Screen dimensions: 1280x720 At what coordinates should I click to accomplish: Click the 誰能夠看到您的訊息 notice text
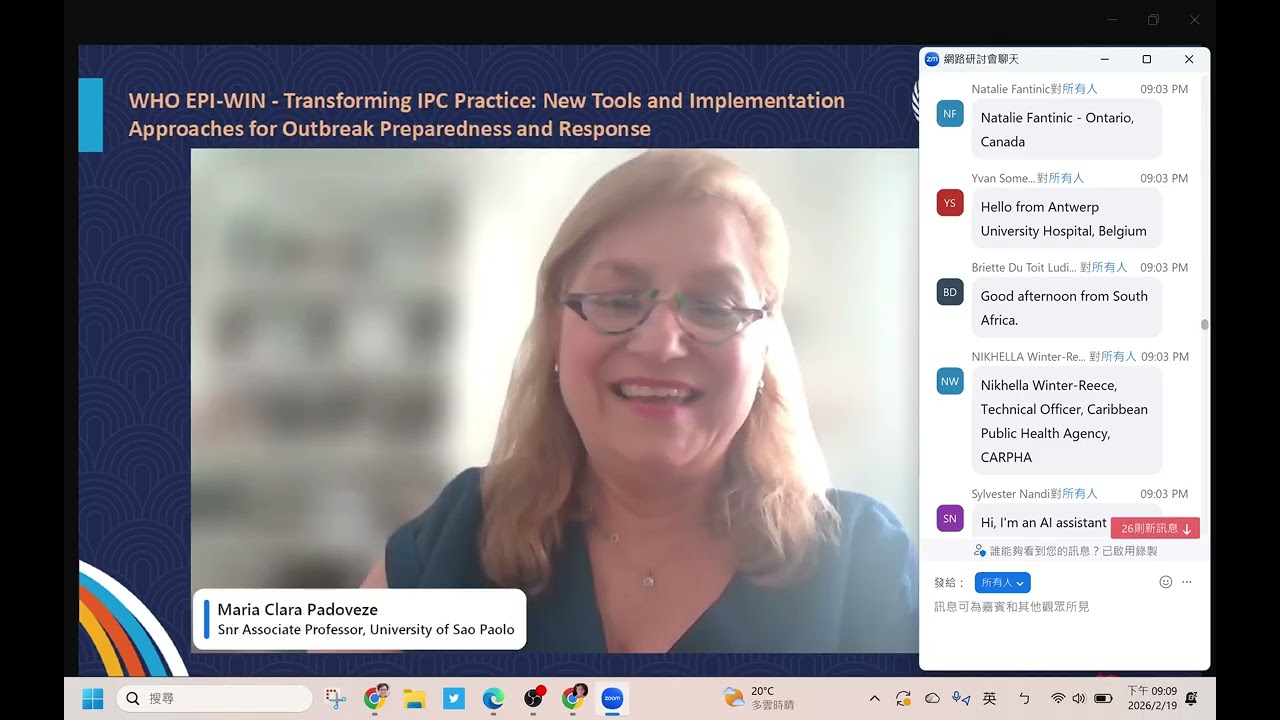(x=1074, y=551)
